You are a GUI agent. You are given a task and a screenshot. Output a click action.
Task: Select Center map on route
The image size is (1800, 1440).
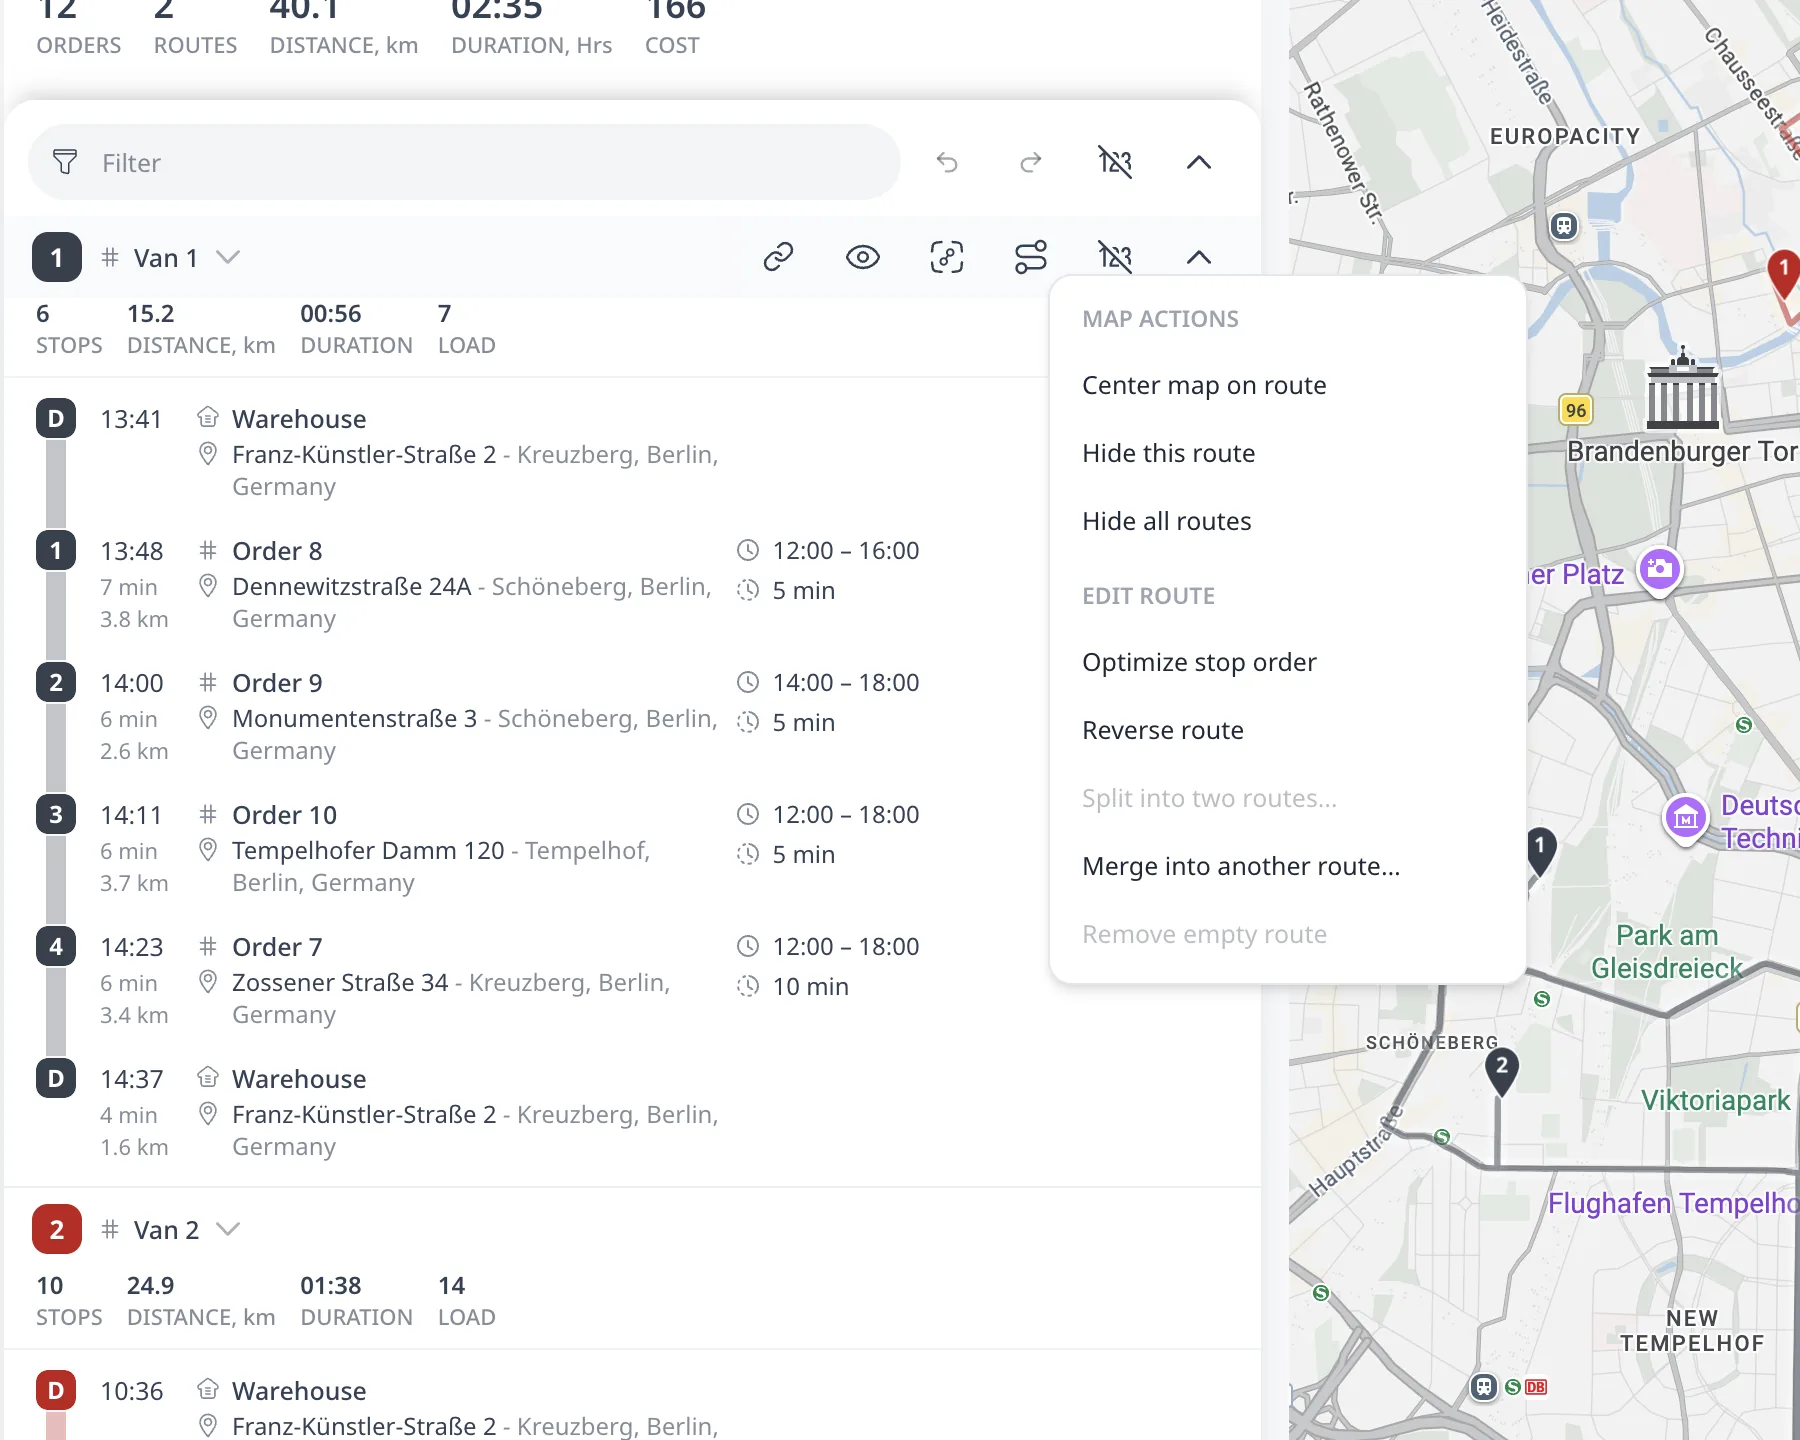(x=1204, y=385)
